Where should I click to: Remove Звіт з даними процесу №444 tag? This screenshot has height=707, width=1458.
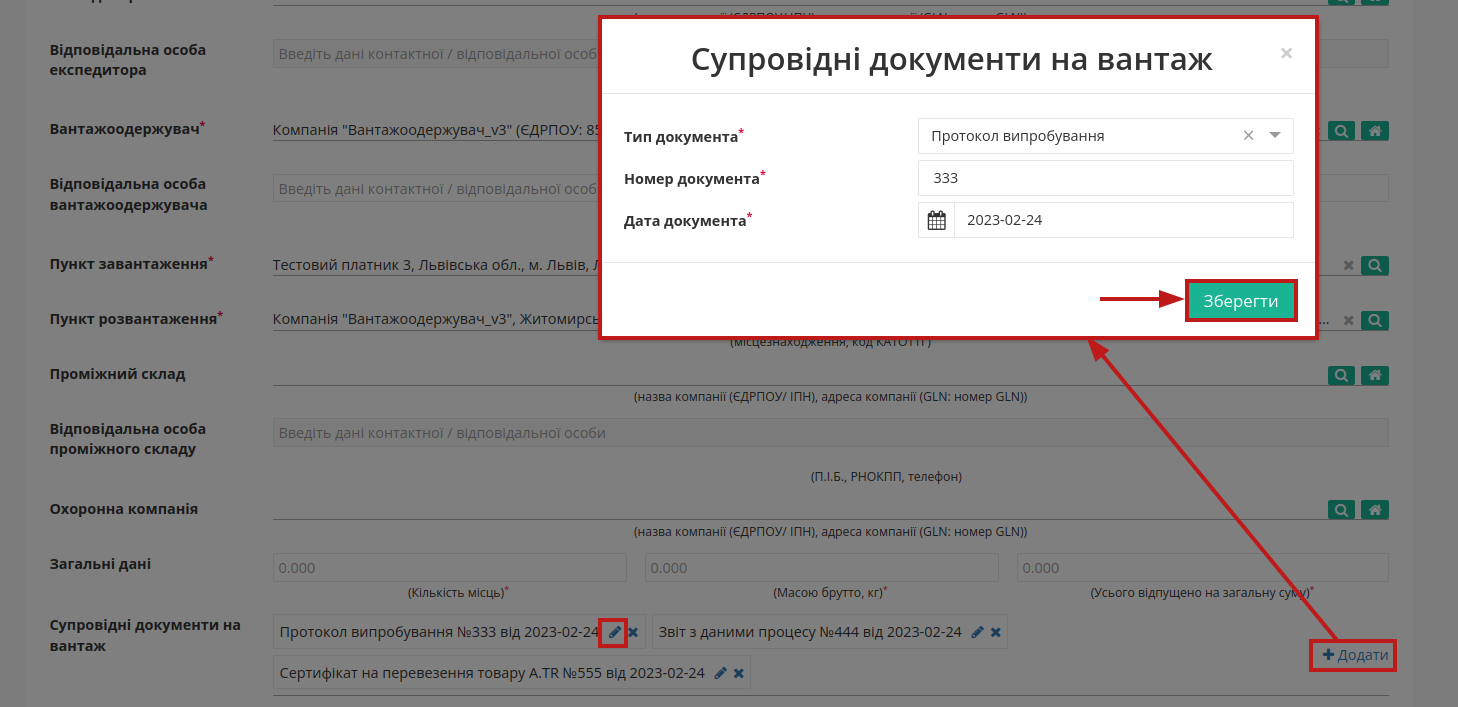pyautogui.click(x=996, y=632)
